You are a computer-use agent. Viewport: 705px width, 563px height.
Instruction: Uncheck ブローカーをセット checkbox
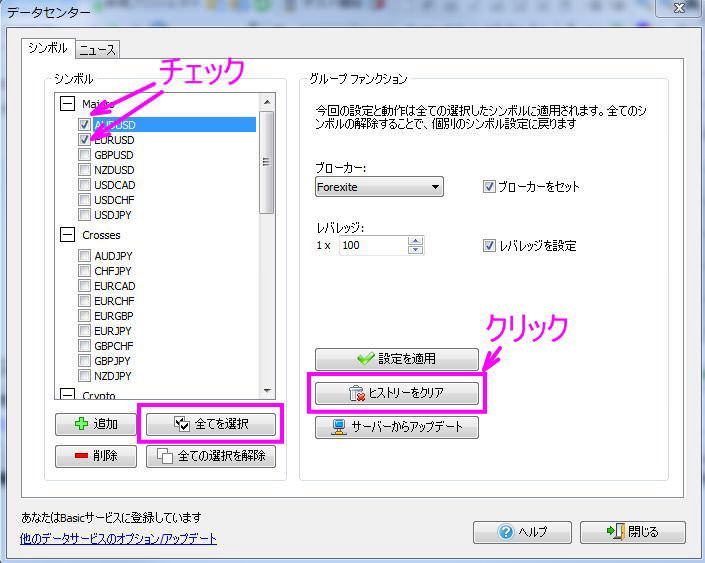tap(489, 187)
